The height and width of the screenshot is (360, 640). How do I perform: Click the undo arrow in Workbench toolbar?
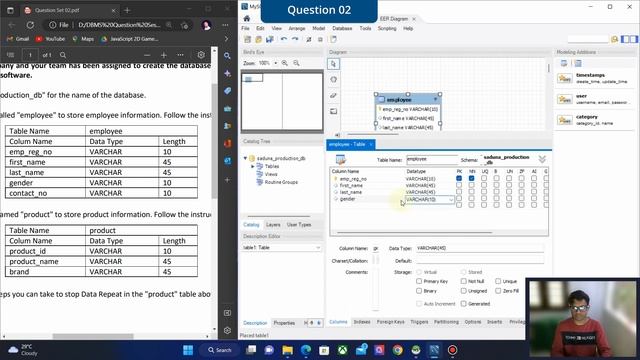[x=284, y=40]
